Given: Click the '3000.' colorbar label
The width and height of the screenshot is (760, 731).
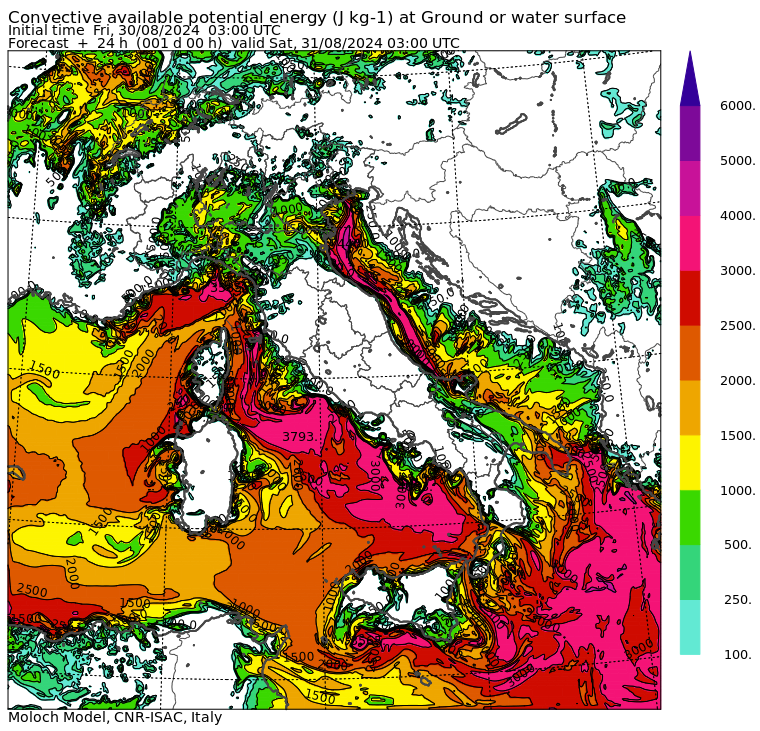Looking at the screenshot, I should coord(737,270).
